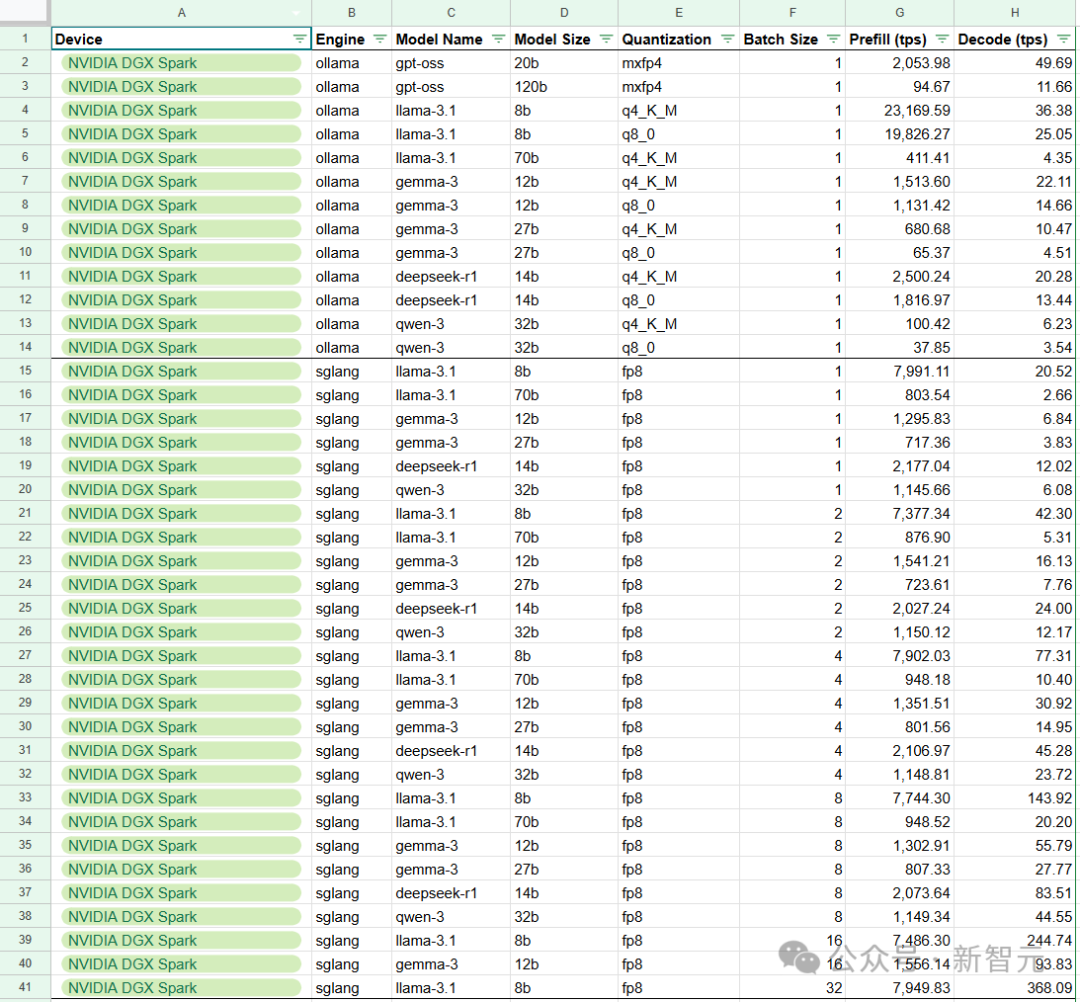
Task: Select column F header
Action: 792,12
